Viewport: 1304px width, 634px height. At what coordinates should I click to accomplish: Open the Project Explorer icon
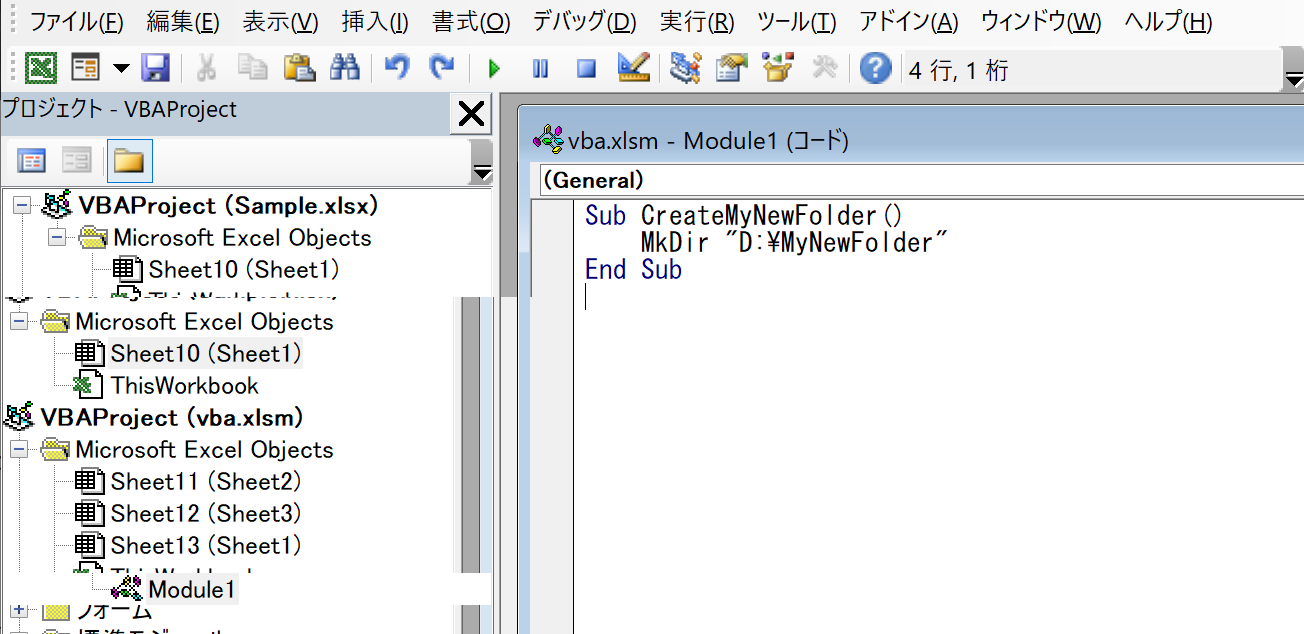click(x=686, y=68)
